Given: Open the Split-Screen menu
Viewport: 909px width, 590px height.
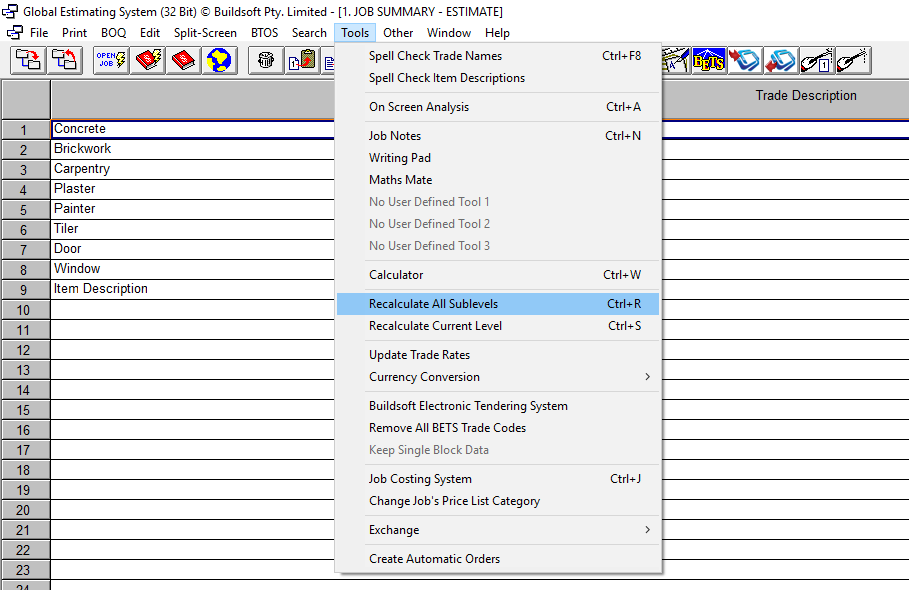Looking at the screenshot, I should pyautogui.click(x=205, y=33).
